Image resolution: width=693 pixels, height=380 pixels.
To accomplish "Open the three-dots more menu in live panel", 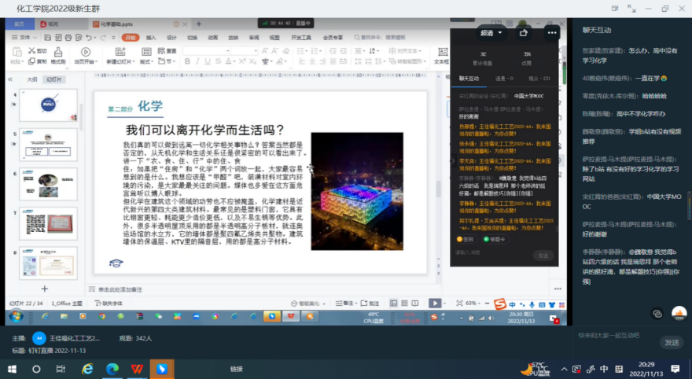I will pyautogui.click(x=552, y=33).
